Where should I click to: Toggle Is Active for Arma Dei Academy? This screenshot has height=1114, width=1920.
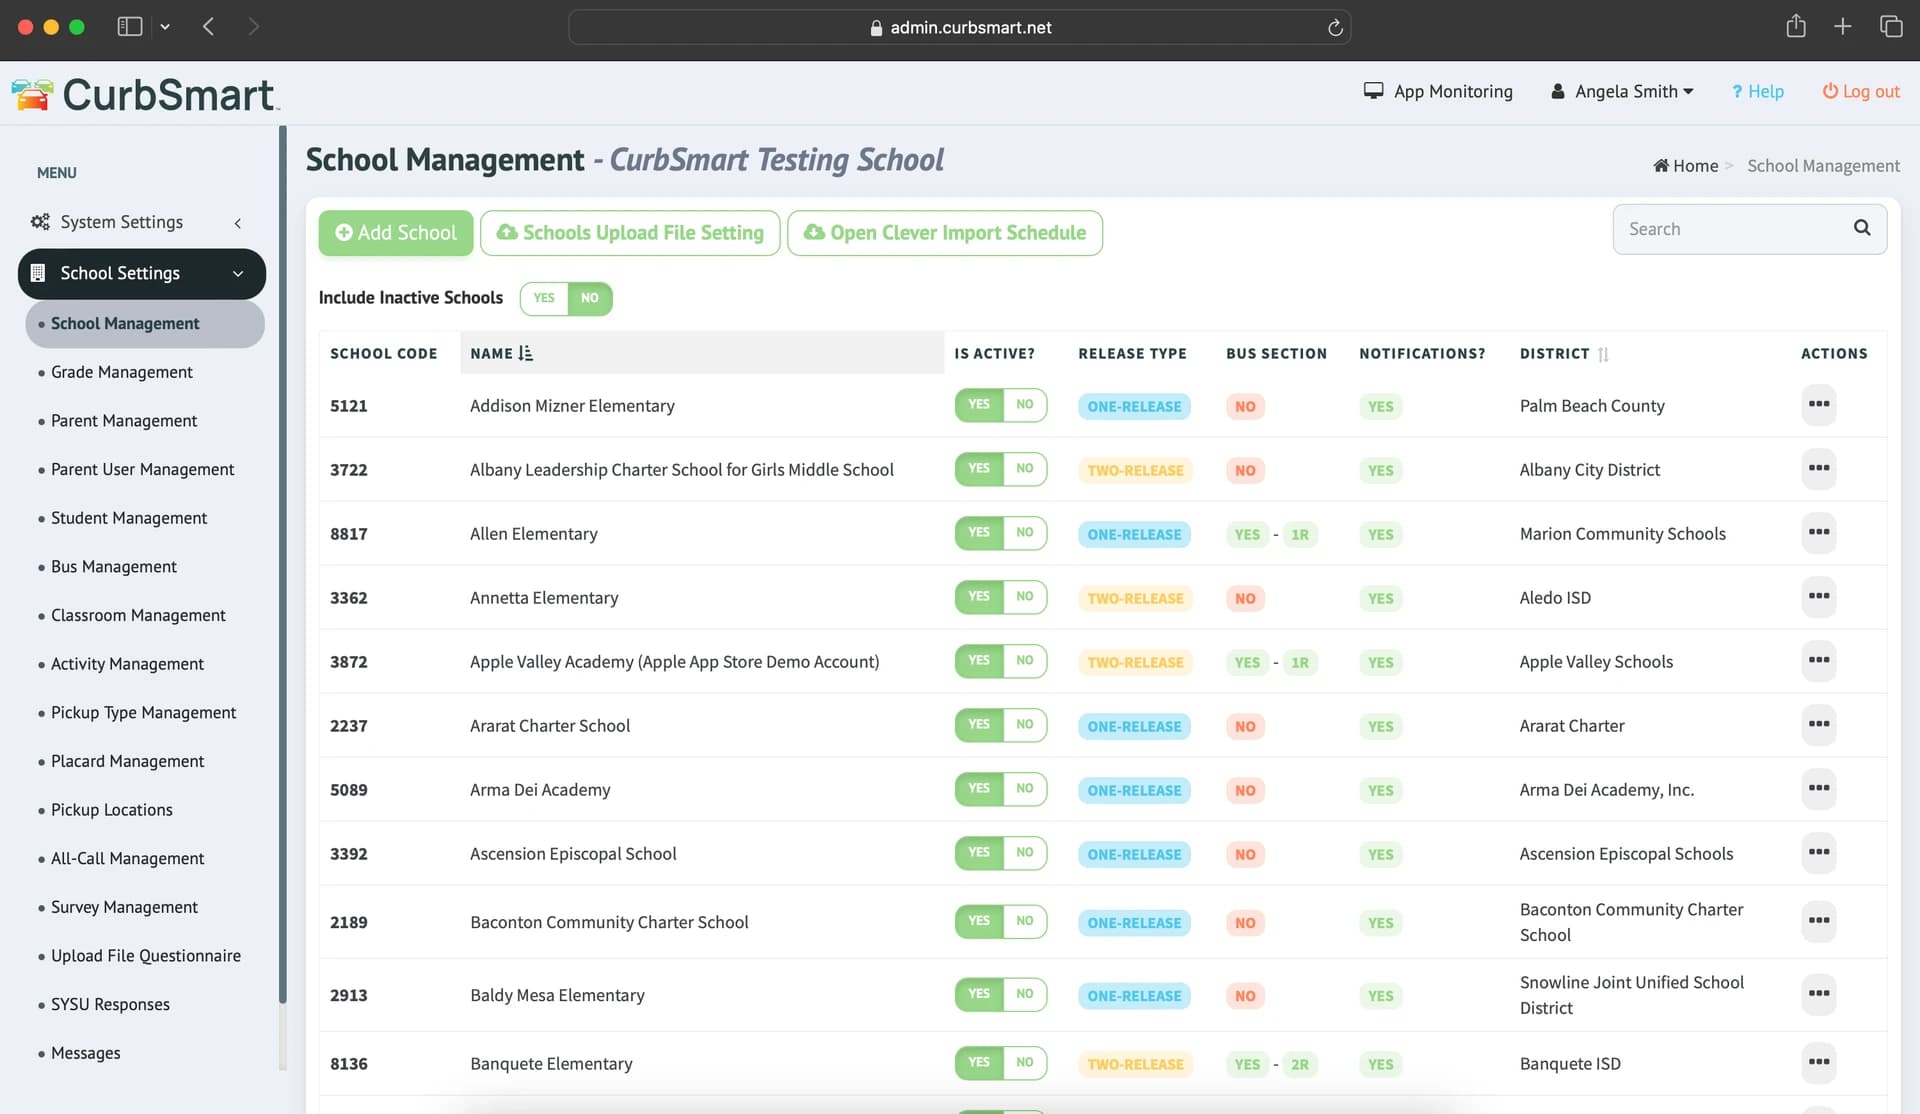(x=1000, y=789)
